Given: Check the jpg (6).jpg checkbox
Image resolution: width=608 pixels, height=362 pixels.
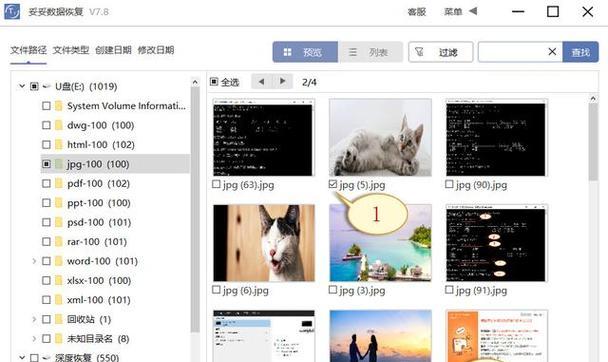Looking at the screenshot, I should pyautogui.click(x=216, y=290).
